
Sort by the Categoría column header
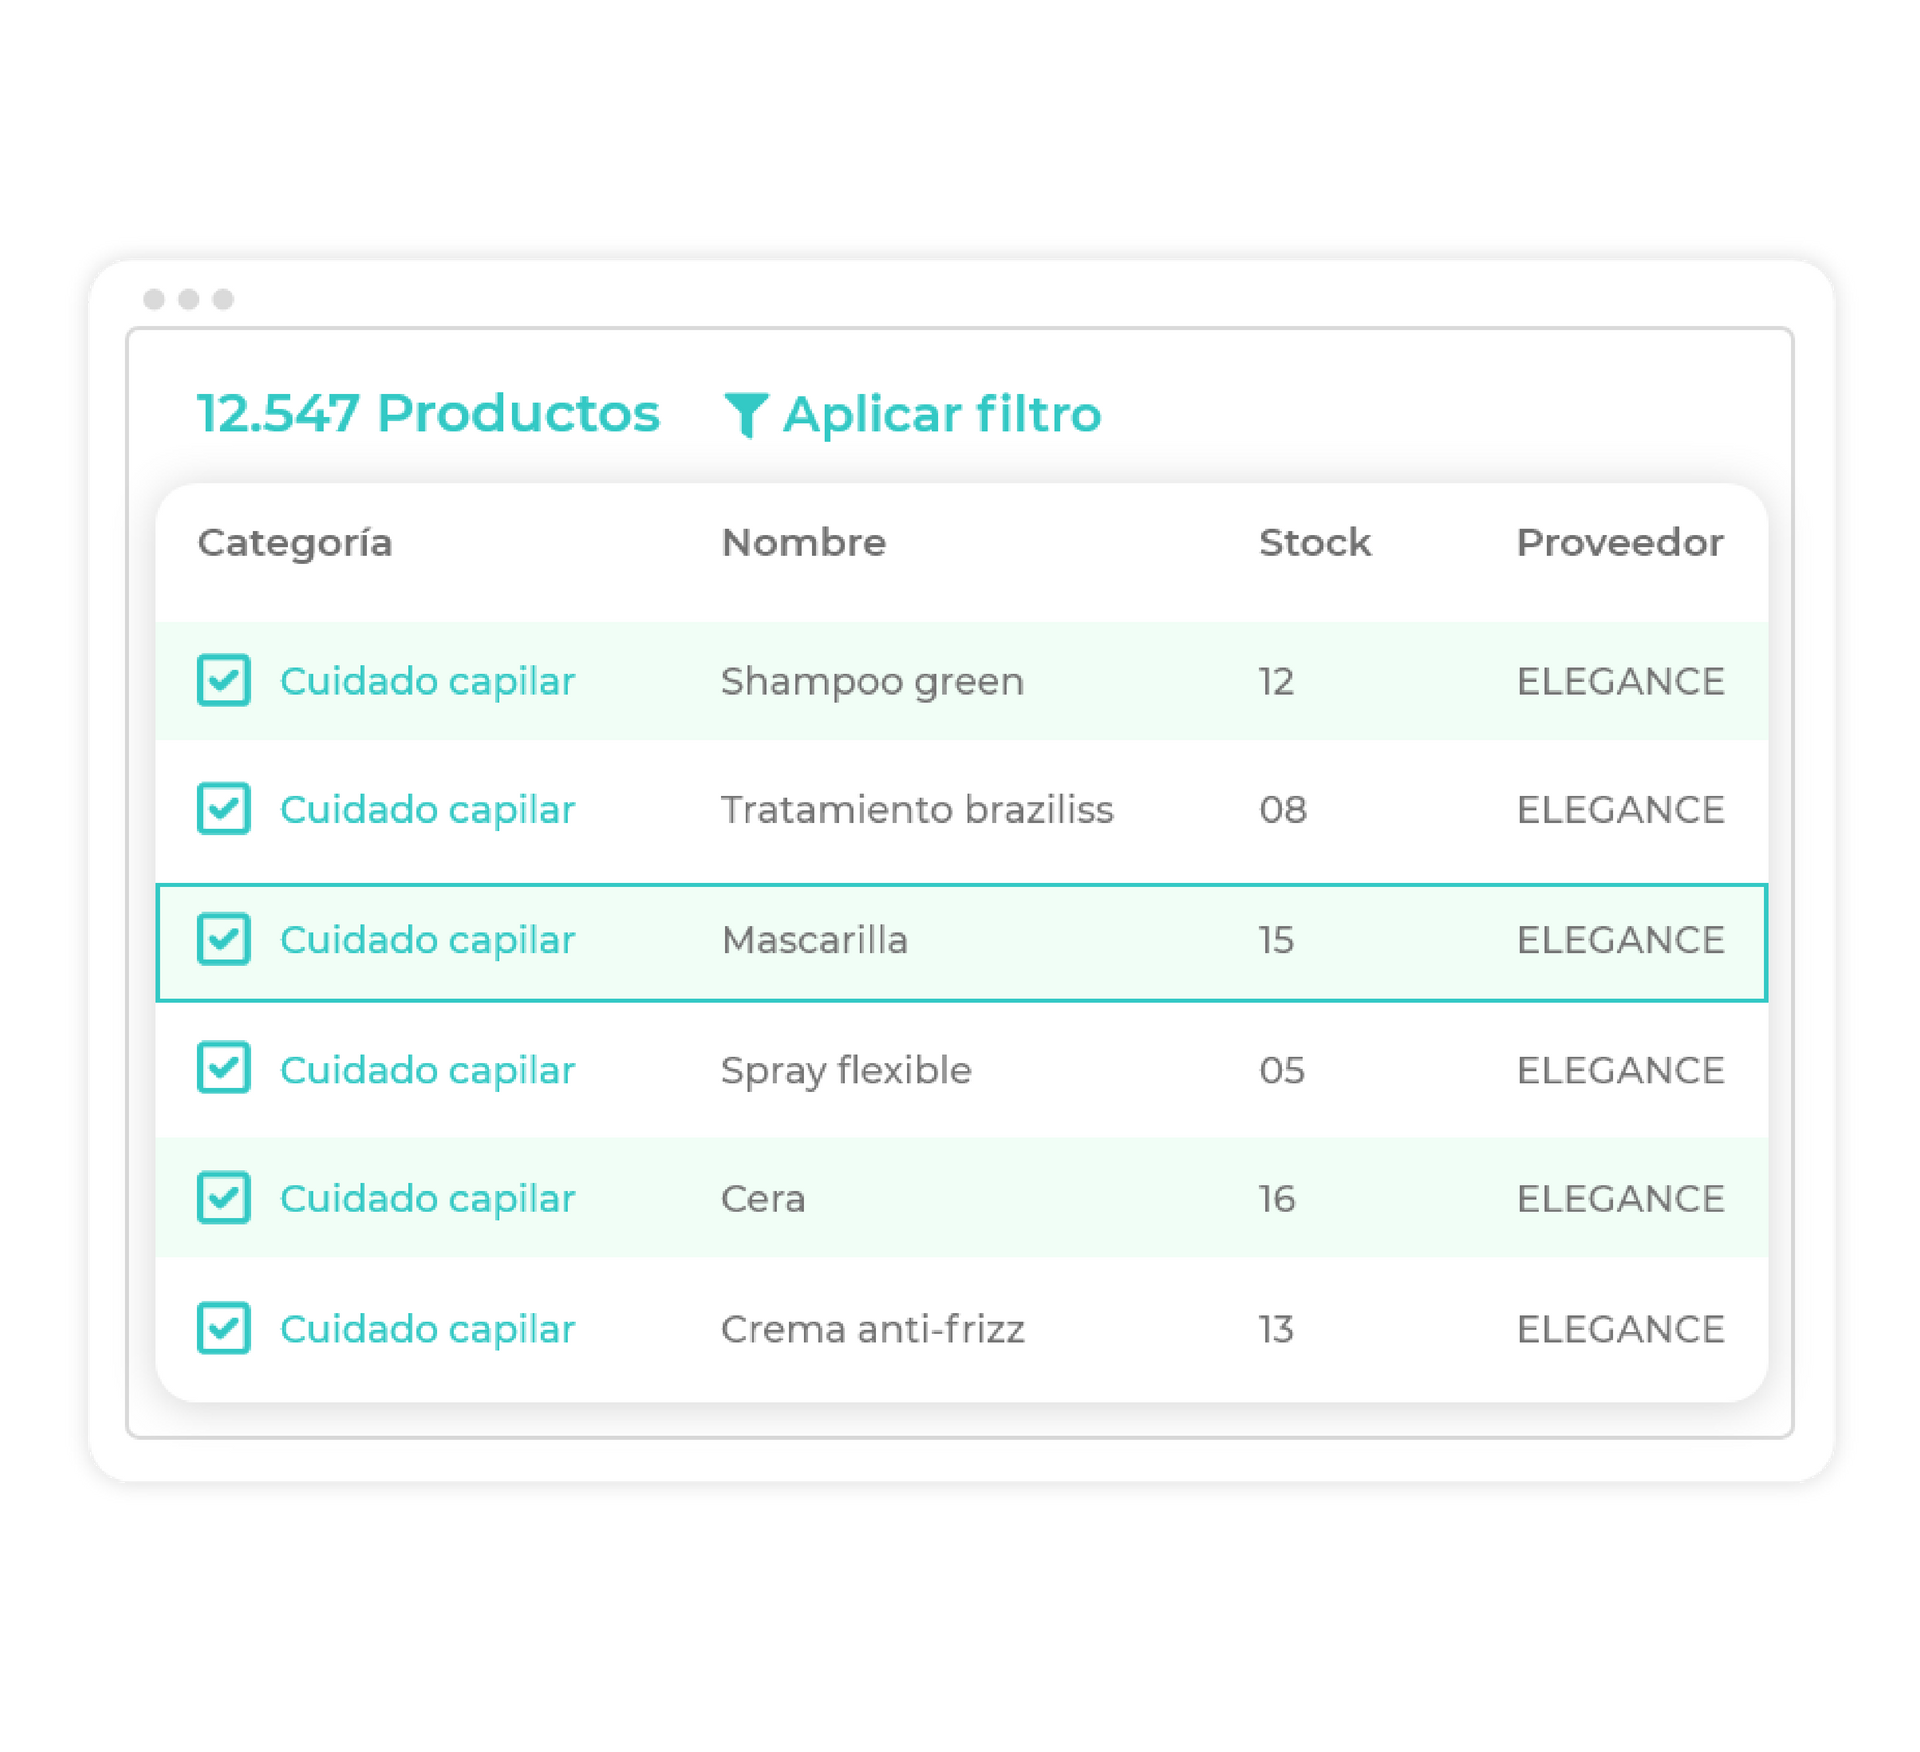[x=295, y=543]
